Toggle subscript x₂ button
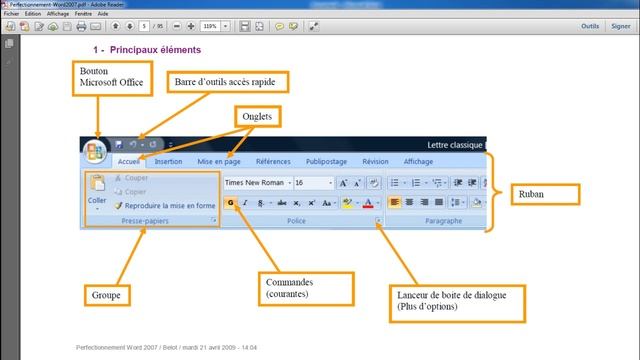 point(297,203)
